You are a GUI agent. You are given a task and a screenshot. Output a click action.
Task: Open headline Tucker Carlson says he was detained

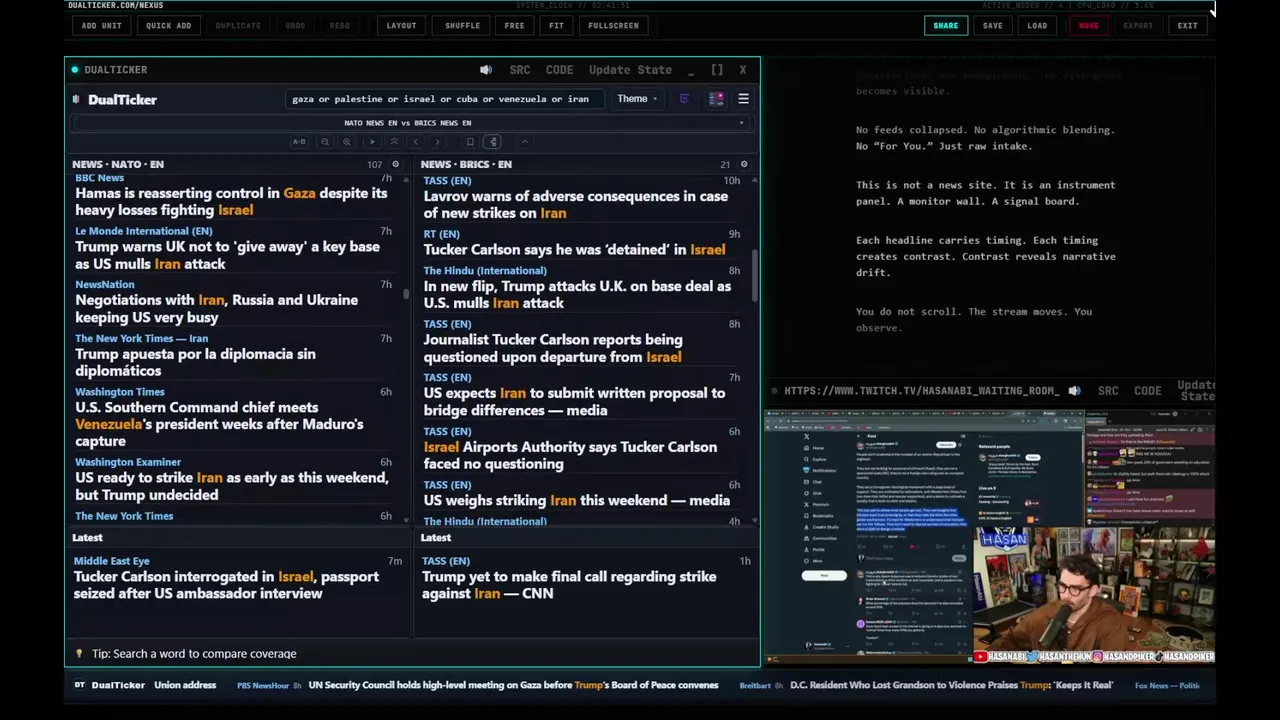(574, 250)
